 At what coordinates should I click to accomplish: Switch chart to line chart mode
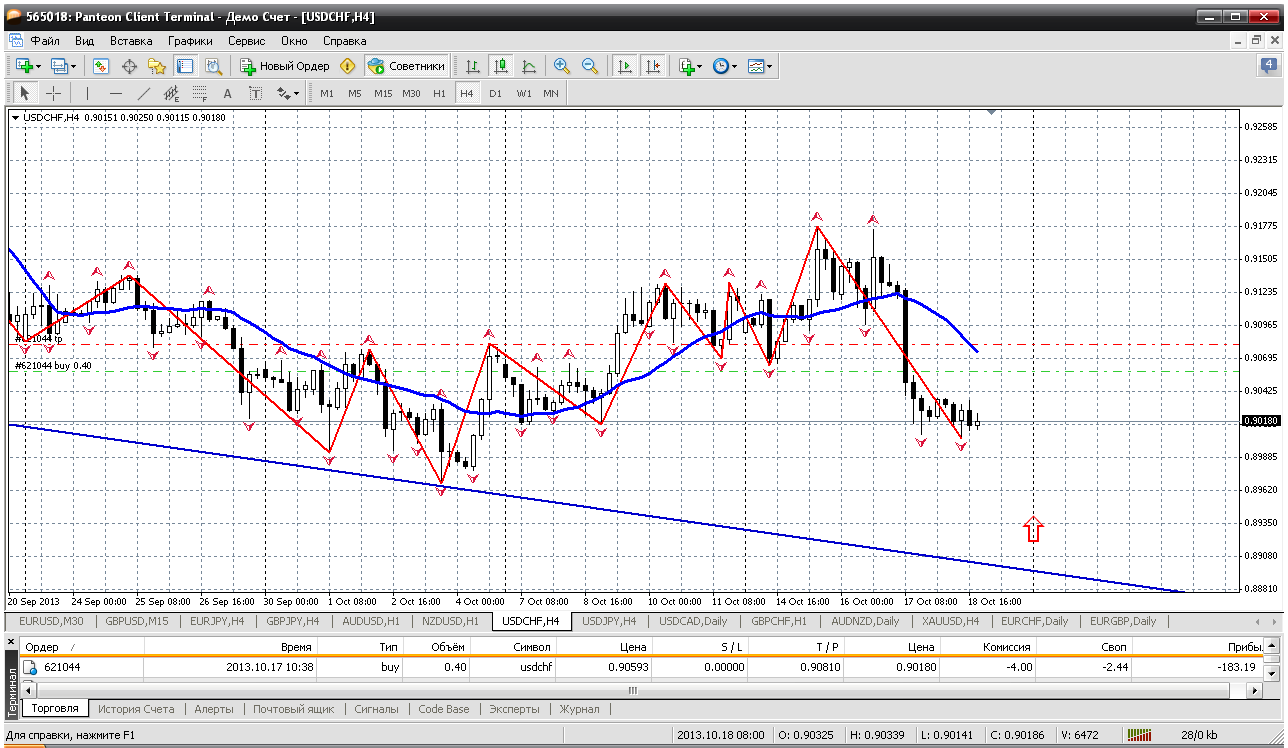[529, 66]
